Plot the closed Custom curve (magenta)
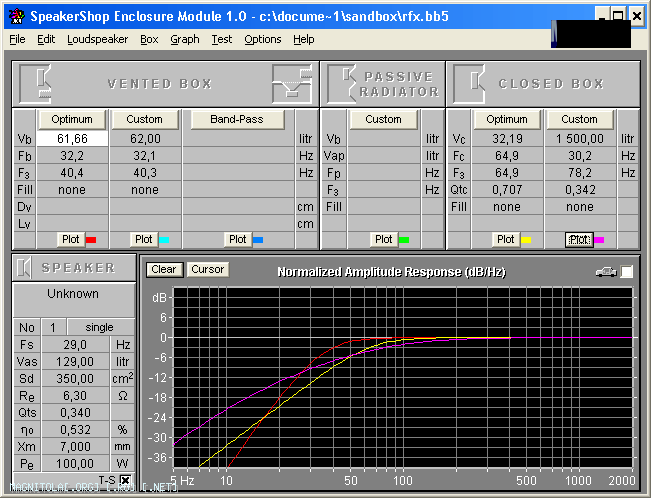651x498 pixels. pyautogui.click(x=579, y=240)
